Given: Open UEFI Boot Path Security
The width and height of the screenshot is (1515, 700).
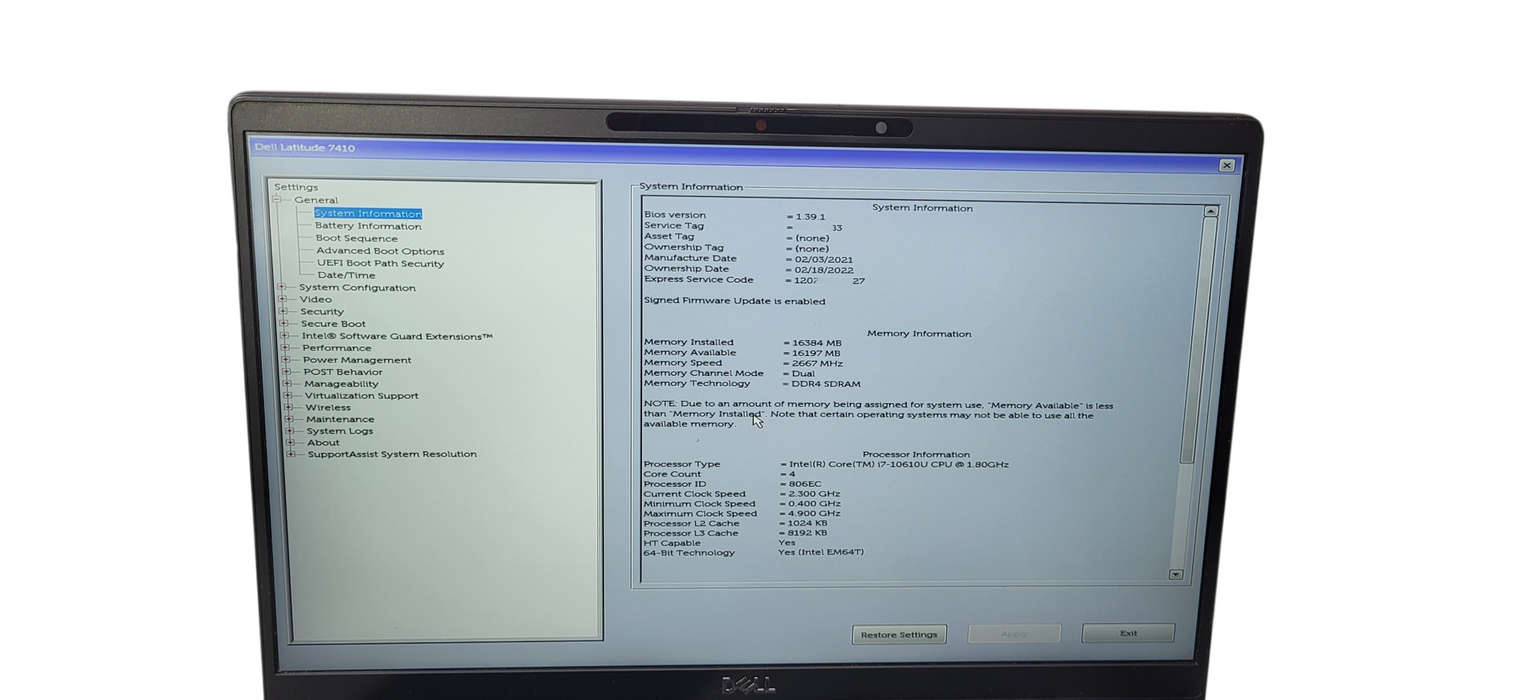Looking at the screenshot, I should coord(380,264).
